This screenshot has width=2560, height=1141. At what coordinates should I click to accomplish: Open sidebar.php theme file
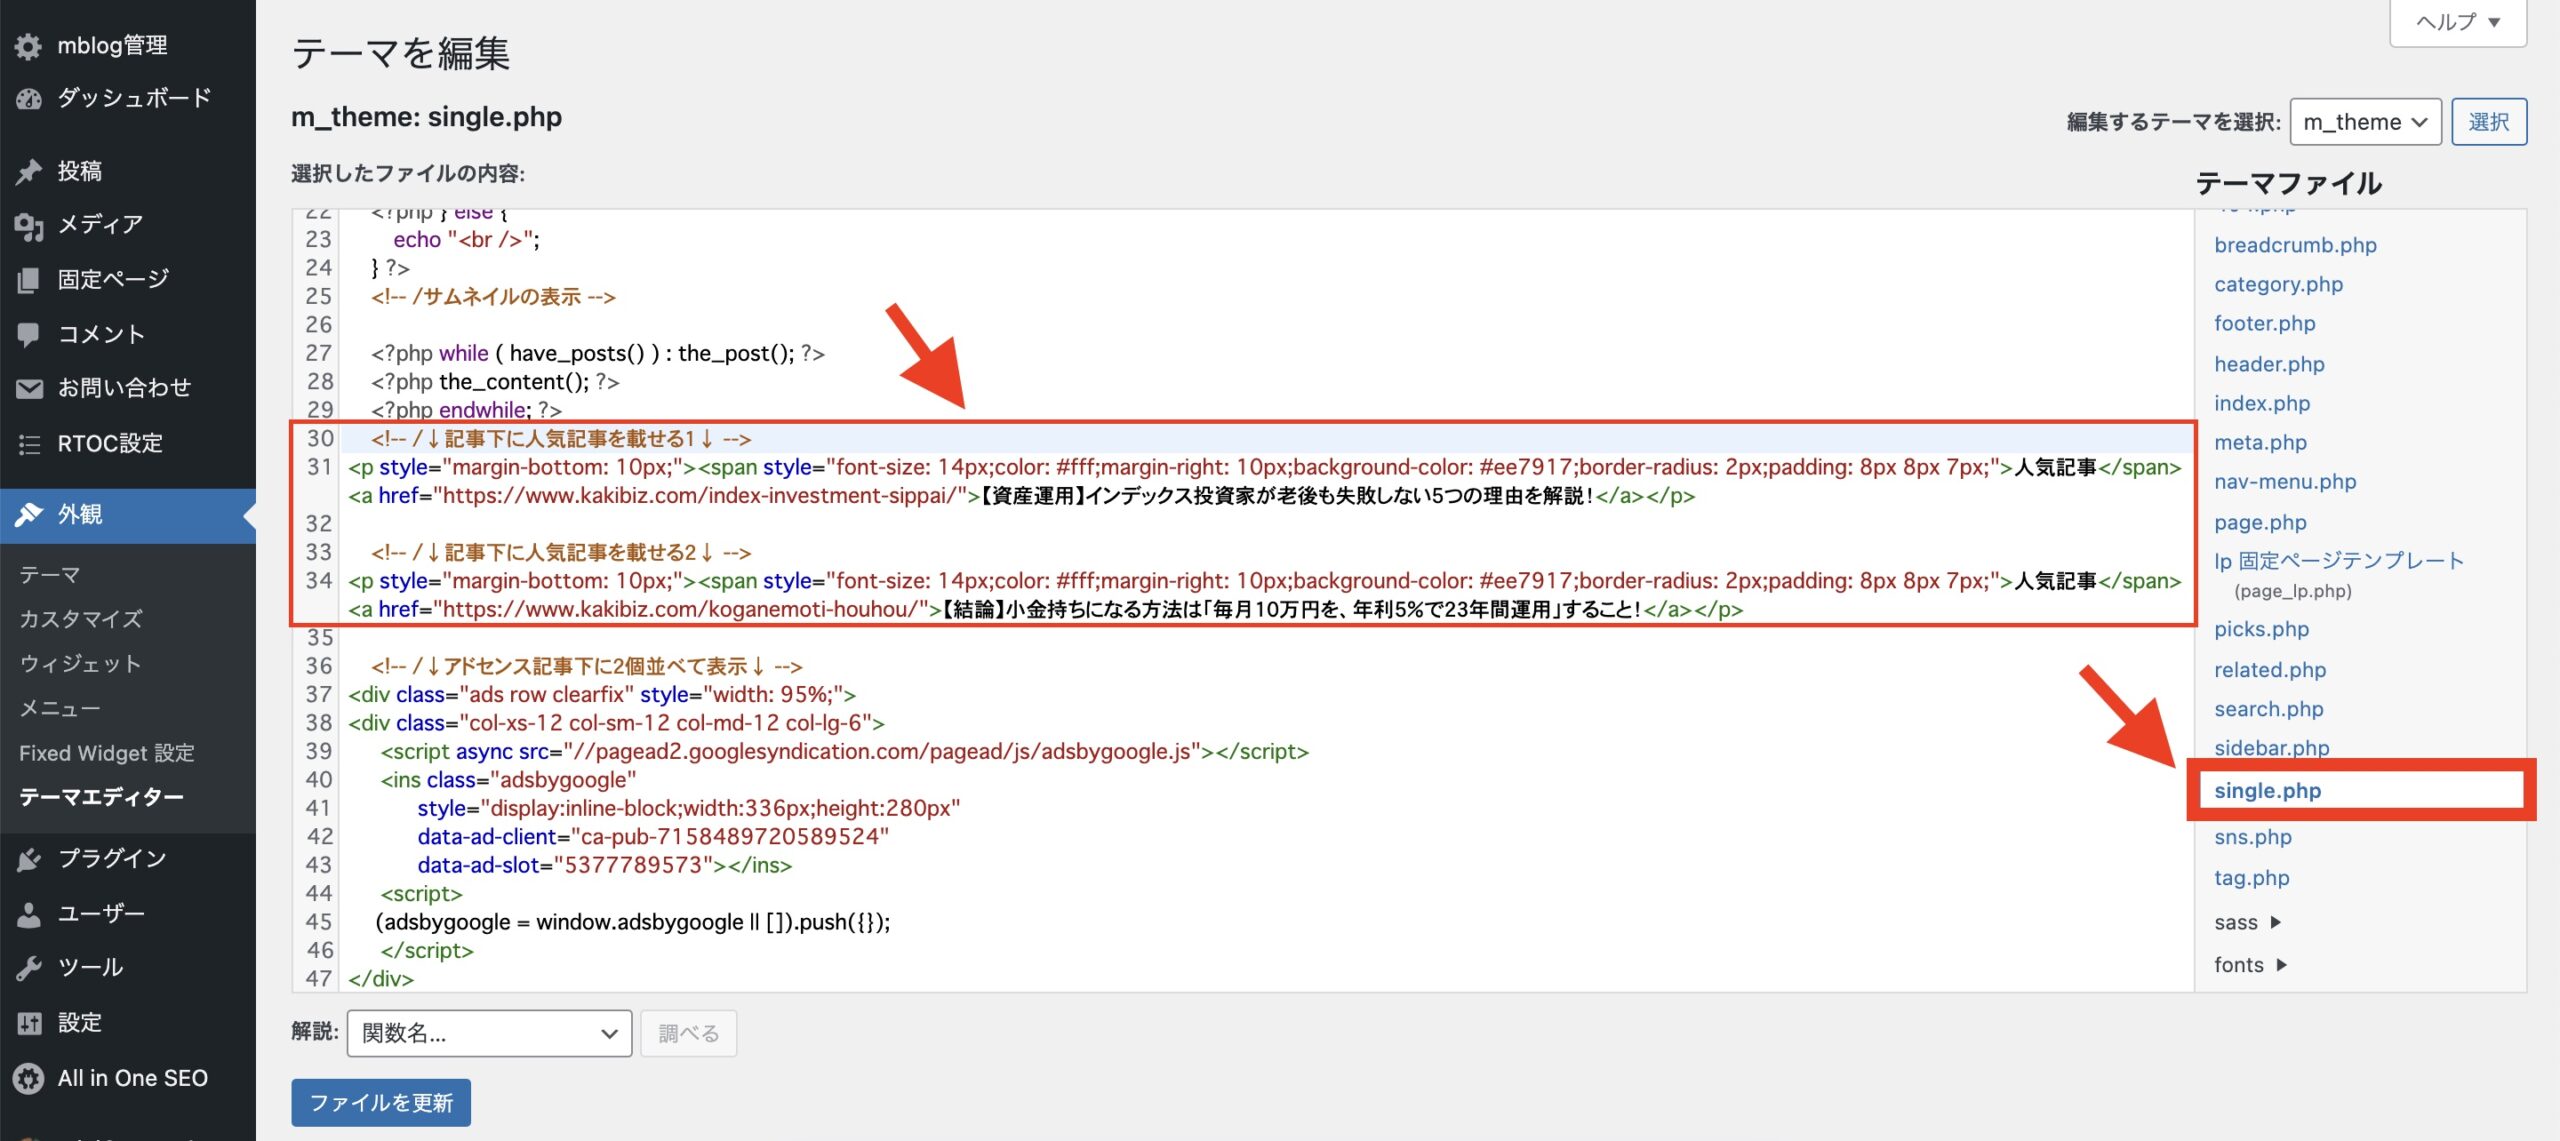point(2271,748)
